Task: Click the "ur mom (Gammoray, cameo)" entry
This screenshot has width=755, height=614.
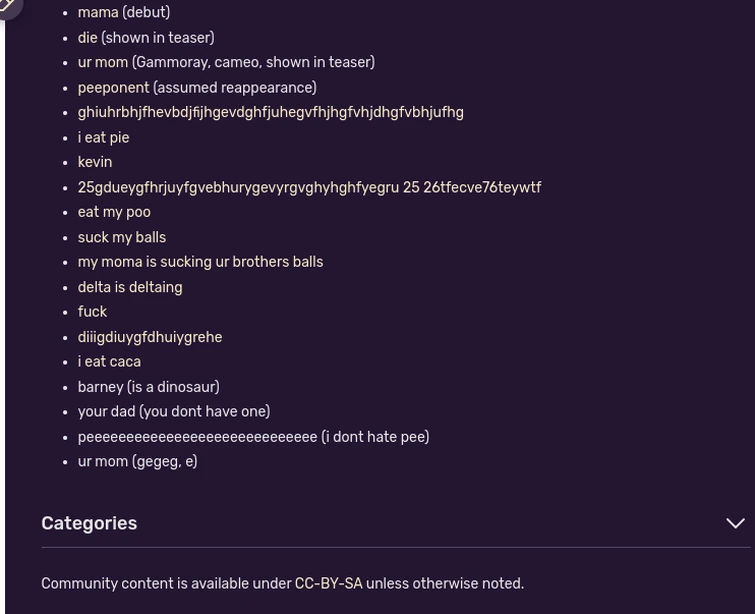Action: pyautogui.click(x=226, y=63)
